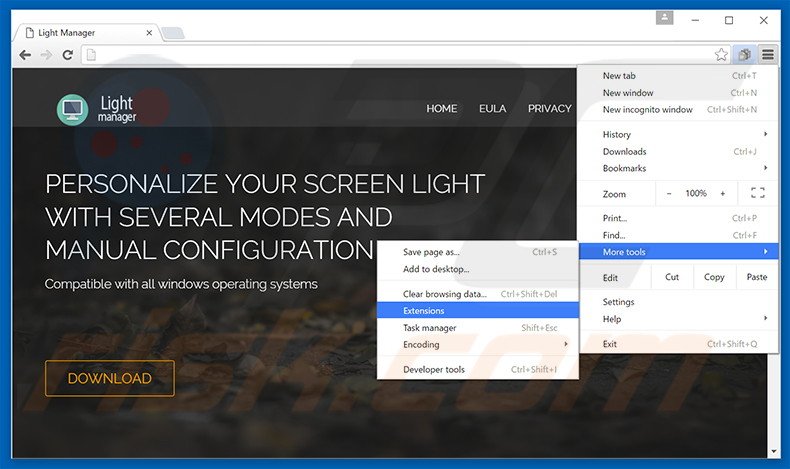Select the Light Manager tab

pyautogui.click(x=87, y=33)
